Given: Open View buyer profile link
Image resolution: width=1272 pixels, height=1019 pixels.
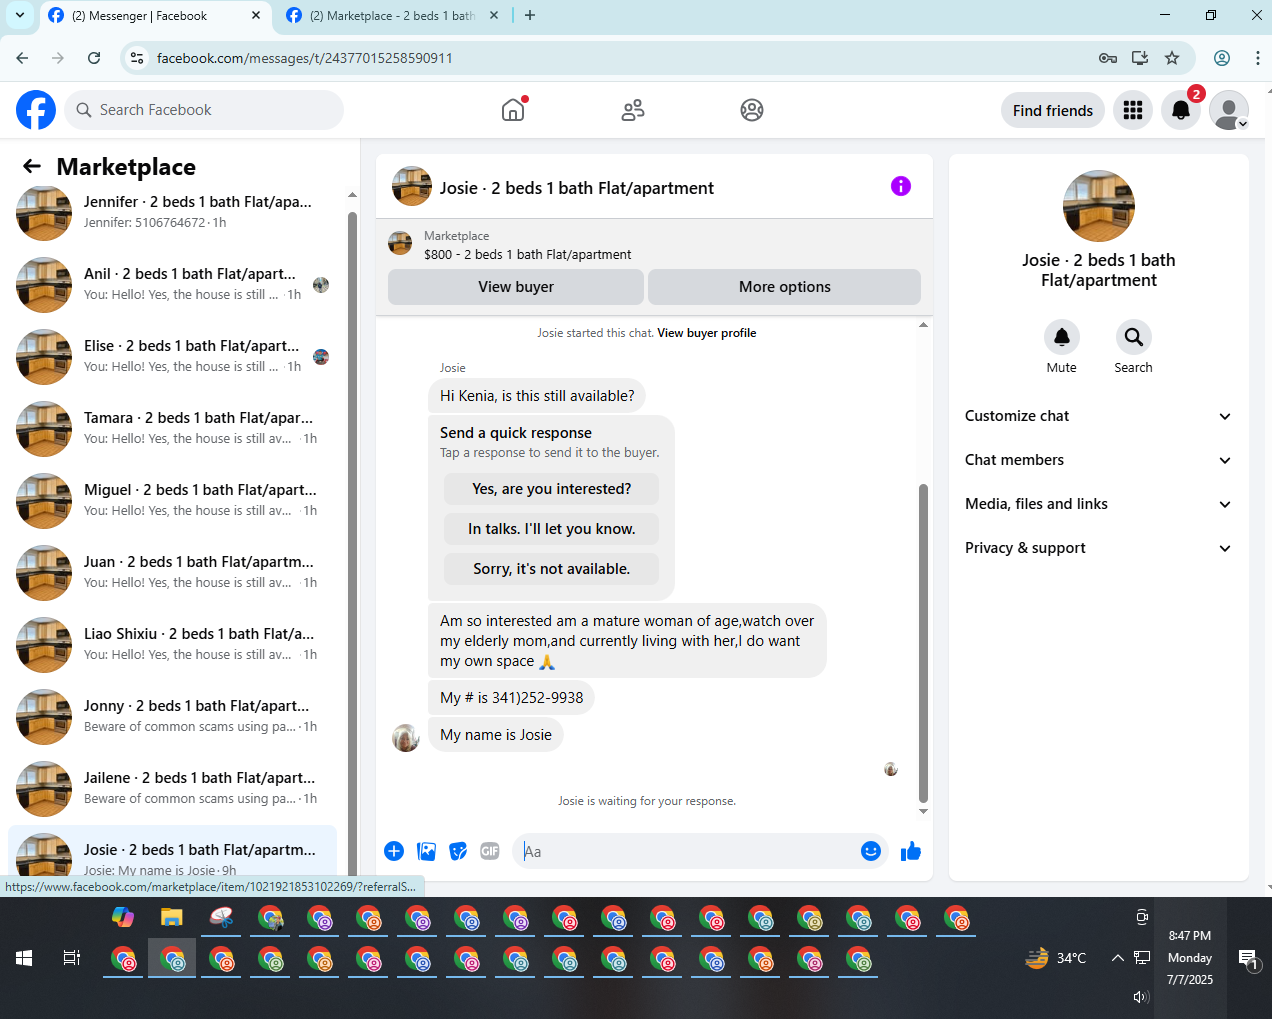Looking at the screenshot, I should coord(707,333).
